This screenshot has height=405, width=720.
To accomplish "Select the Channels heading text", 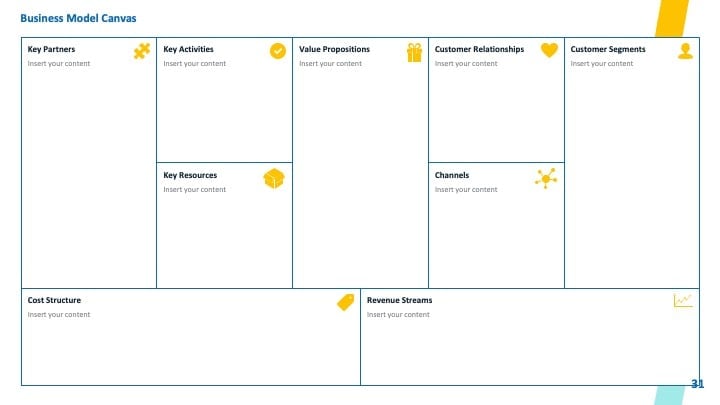I will pos(452,175).
